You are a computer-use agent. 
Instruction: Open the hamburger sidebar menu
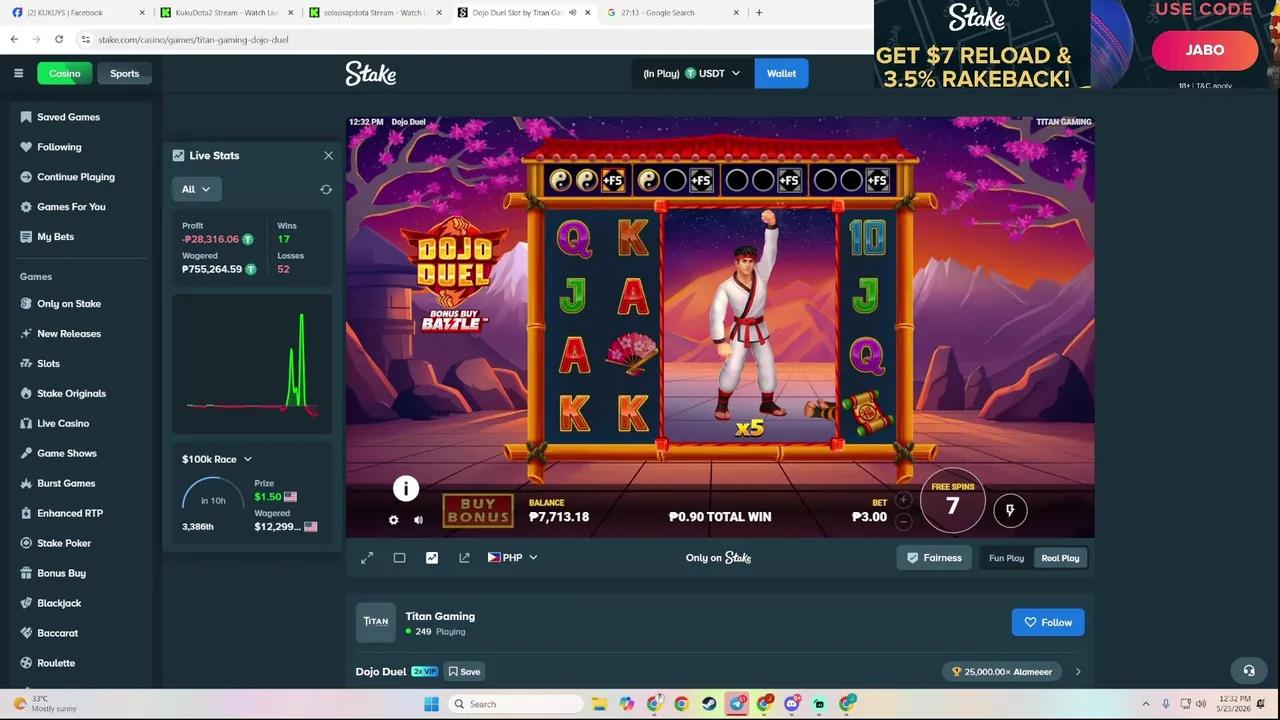tap(18, 73)
